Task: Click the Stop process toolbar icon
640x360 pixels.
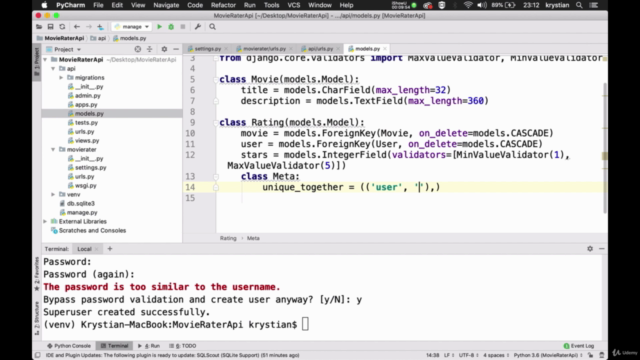Action: pos(183,27)
